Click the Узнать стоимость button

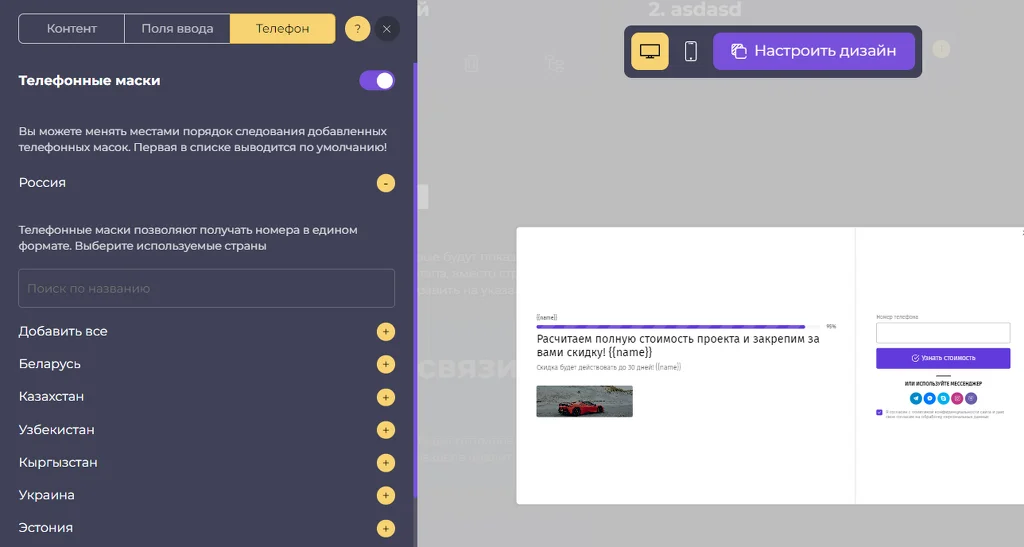click(942, 358)
